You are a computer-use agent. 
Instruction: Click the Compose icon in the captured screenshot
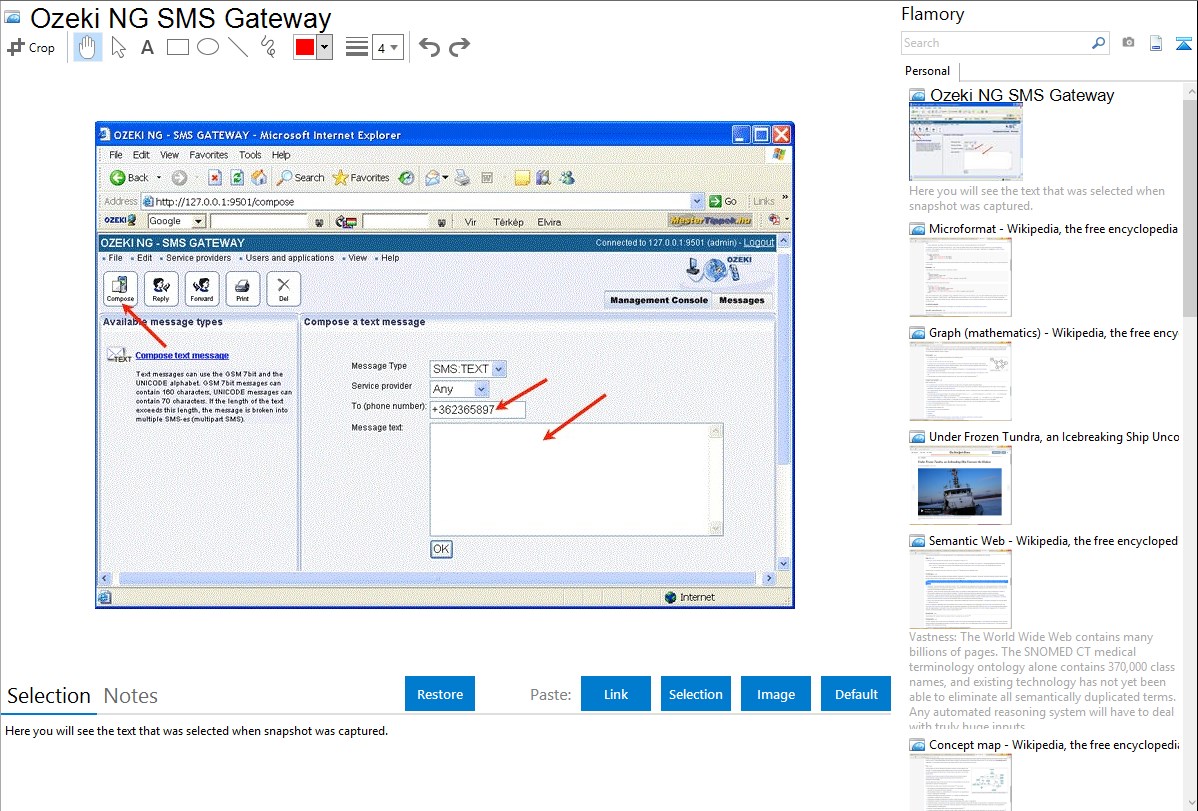coord(120,289)
